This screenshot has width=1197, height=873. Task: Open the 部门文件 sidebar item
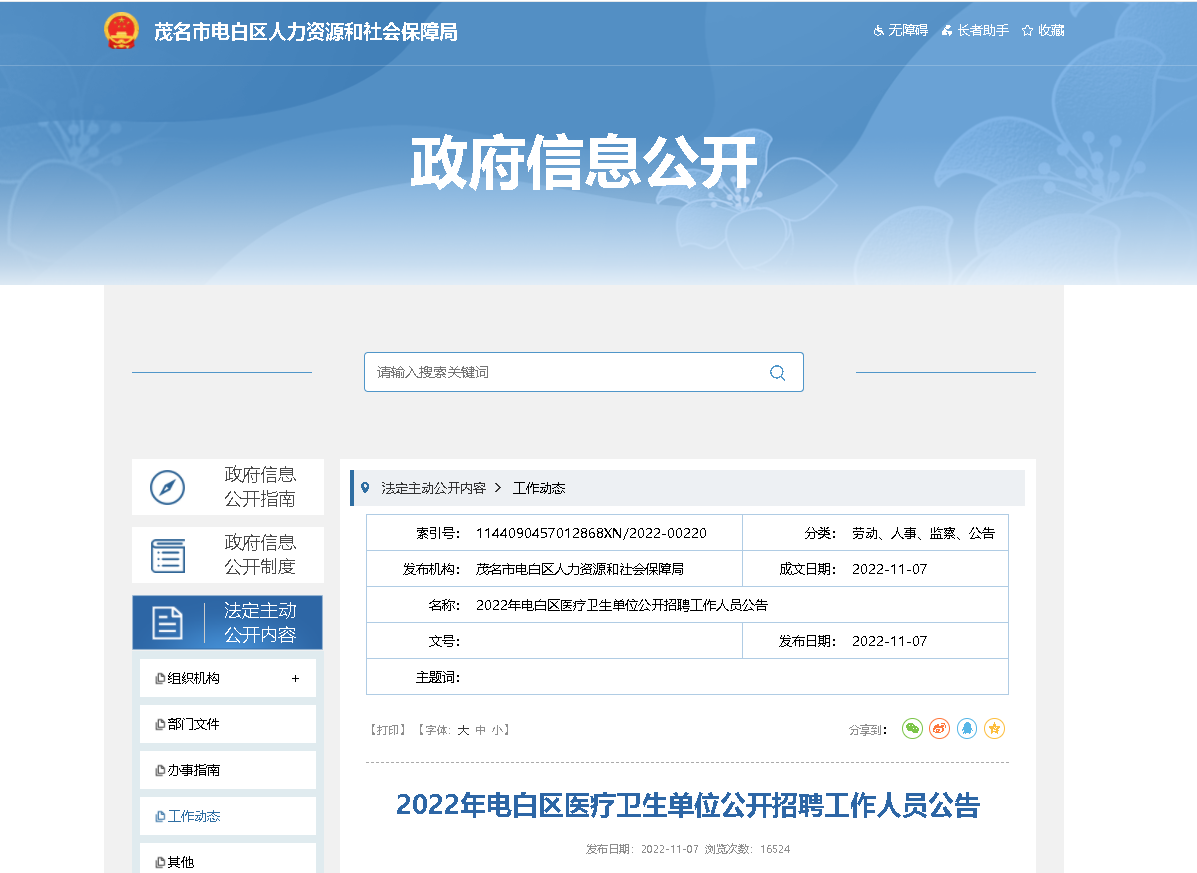coord(193,724)
